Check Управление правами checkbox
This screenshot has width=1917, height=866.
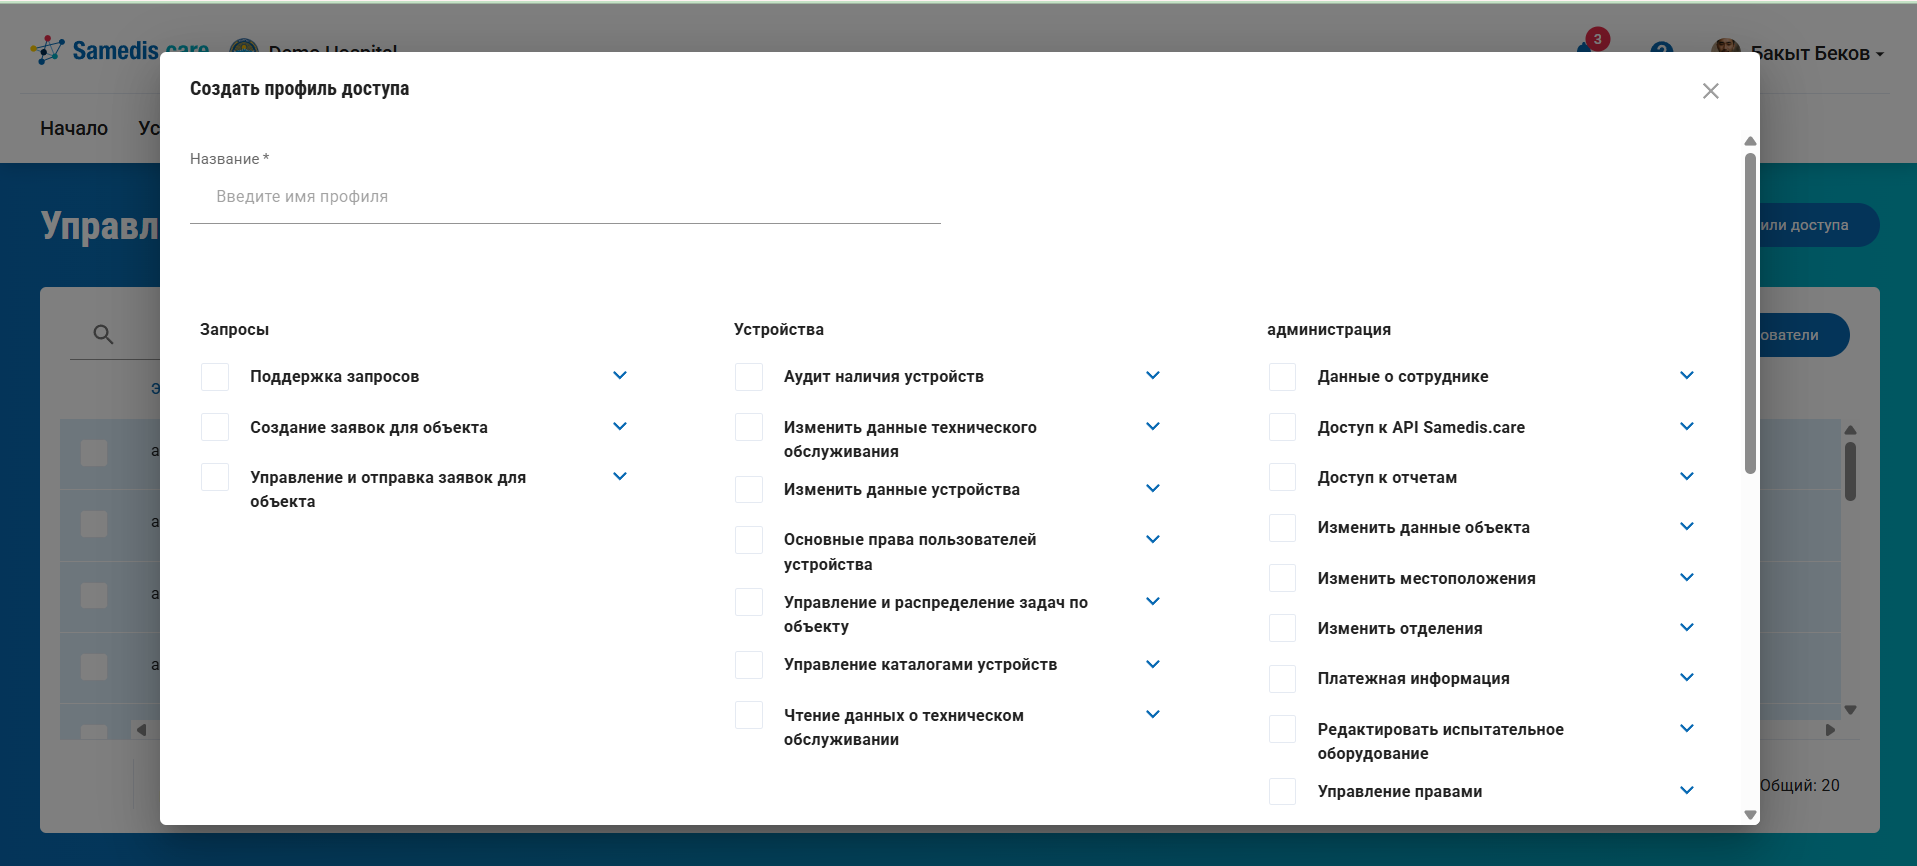coord(1283,791)
